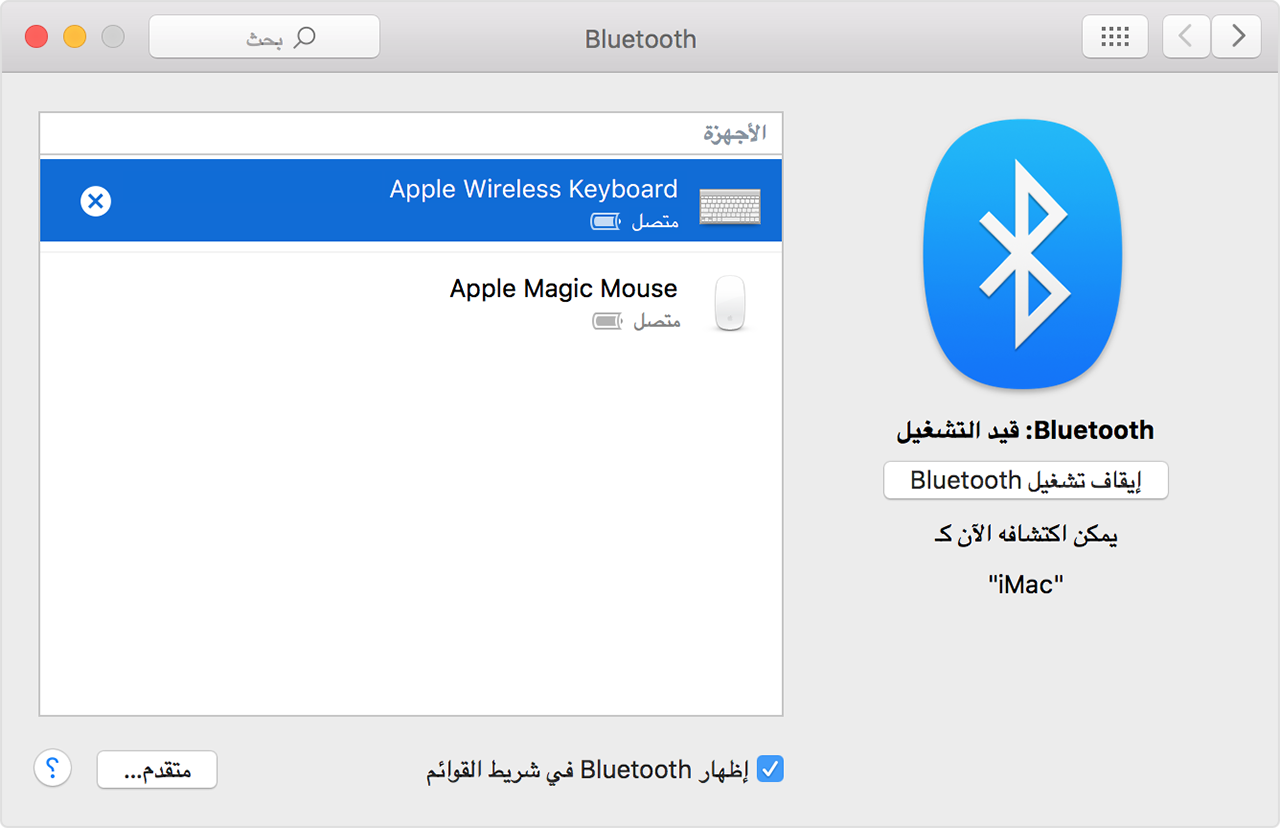Viewport: 1280px width, 828px height.
Task: Open the help question mark button
Action: tap(53, 769)
